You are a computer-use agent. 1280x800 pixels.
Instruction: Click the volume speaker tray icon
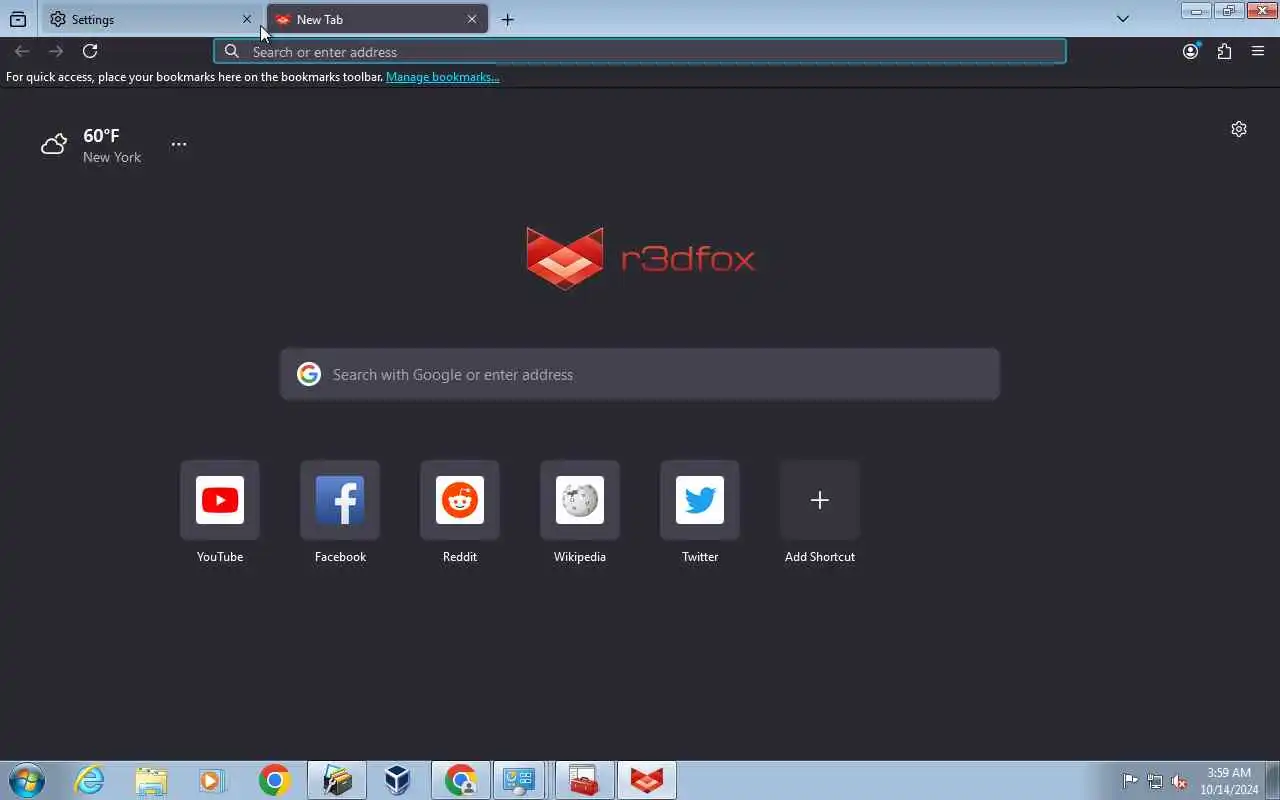click(x=1180, y=781)
